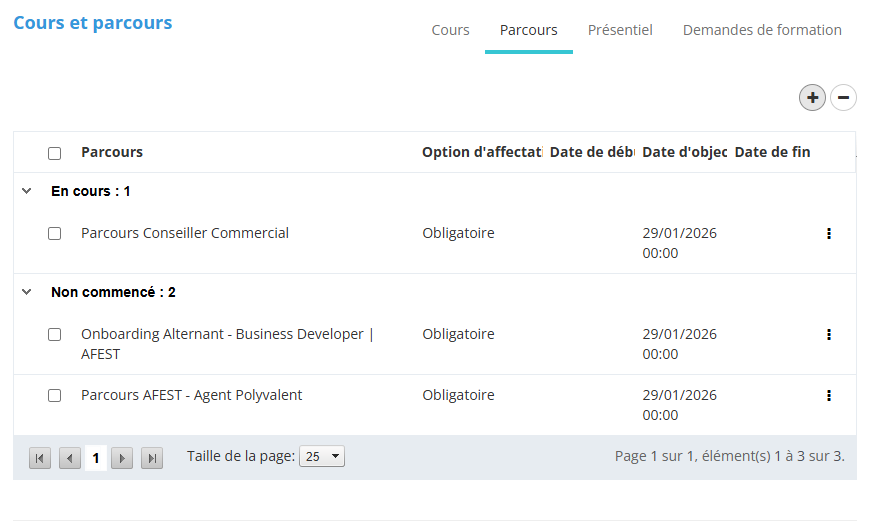Image resolution: width=875 pixels, height=525 pixels.
Task: Switch to the Cours tab
Action: coord(450,30)
